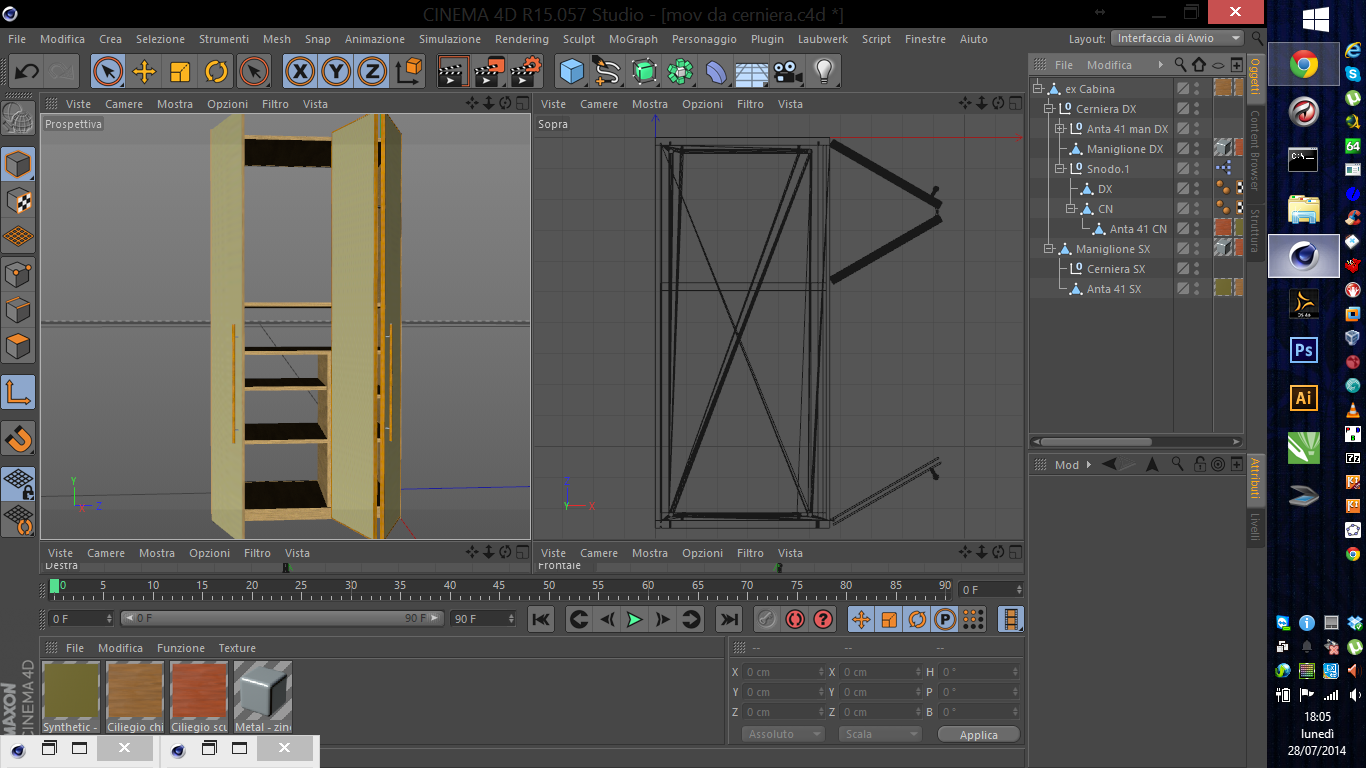Open the Rendering menu

522,39
